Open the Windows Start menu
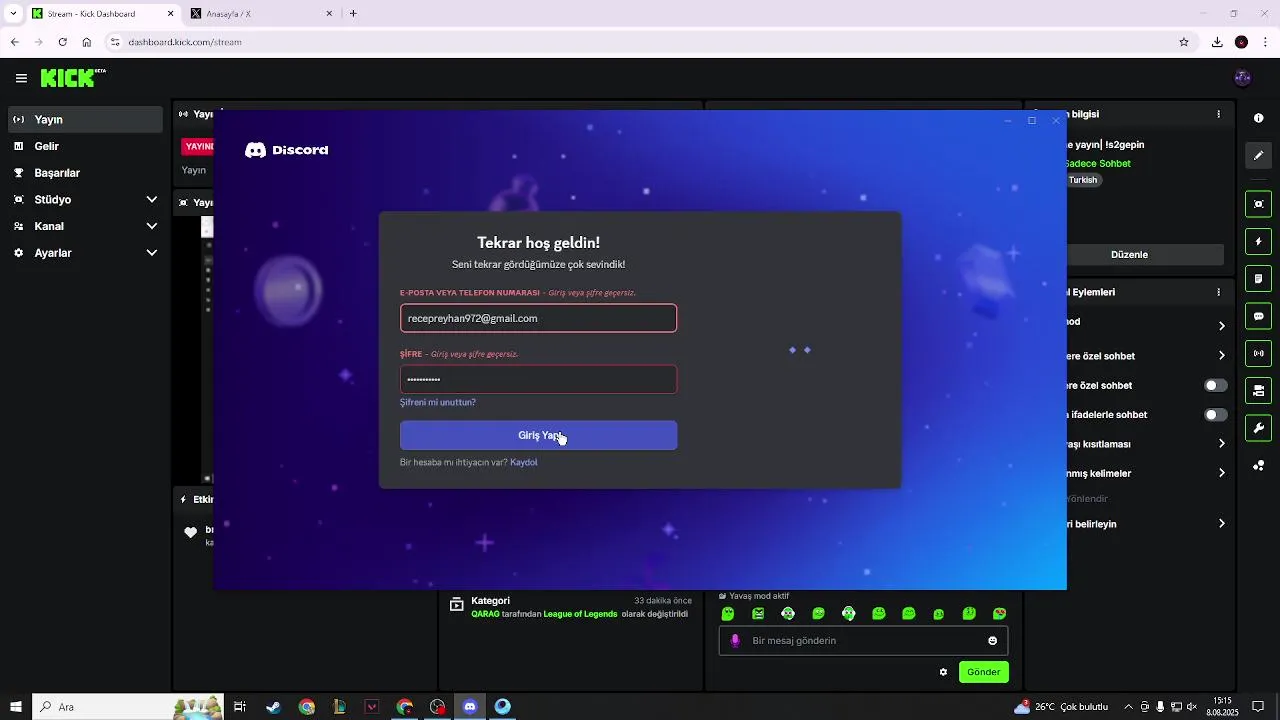The image size is (1280, 720). [16, 707]
